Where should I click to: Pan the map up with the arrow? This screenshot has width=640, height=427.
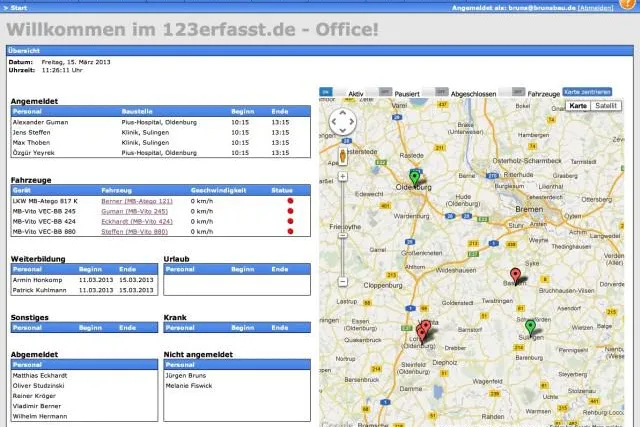coord(343,113)
